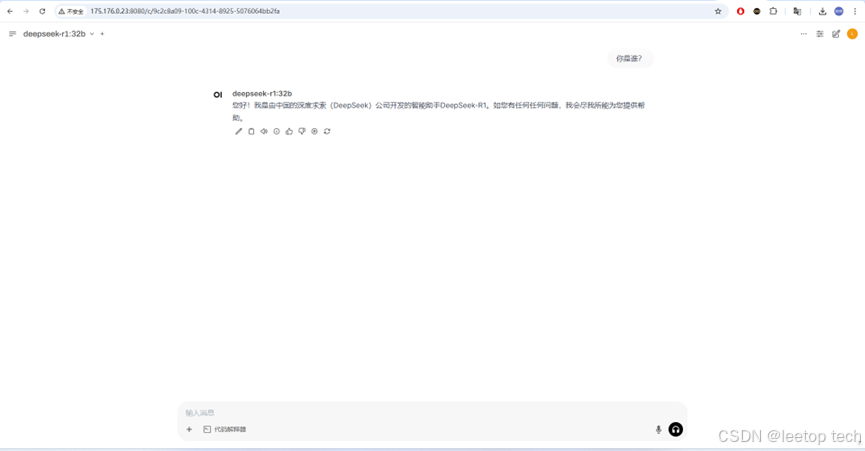Reload the page
This screenshot has height=451, width=865.
click(42, 11)
